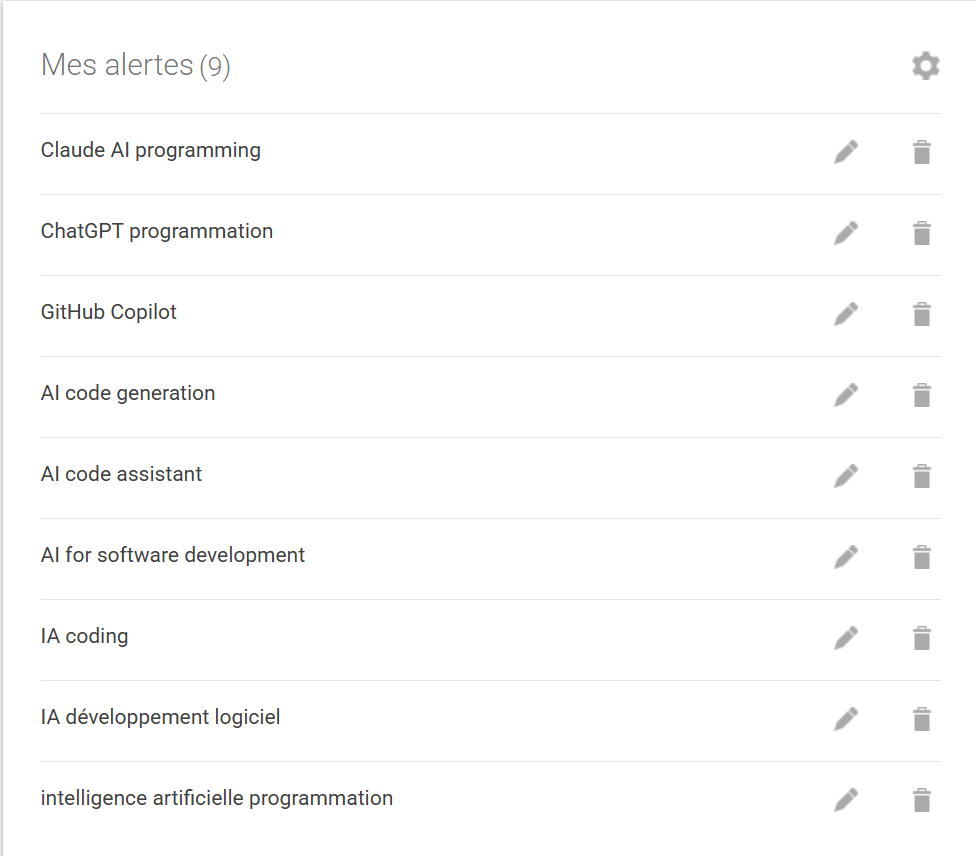This screenshot has width=976, height=856.
Task: Delete the 'Claude AI programming' alert
Action: [921, 150]
